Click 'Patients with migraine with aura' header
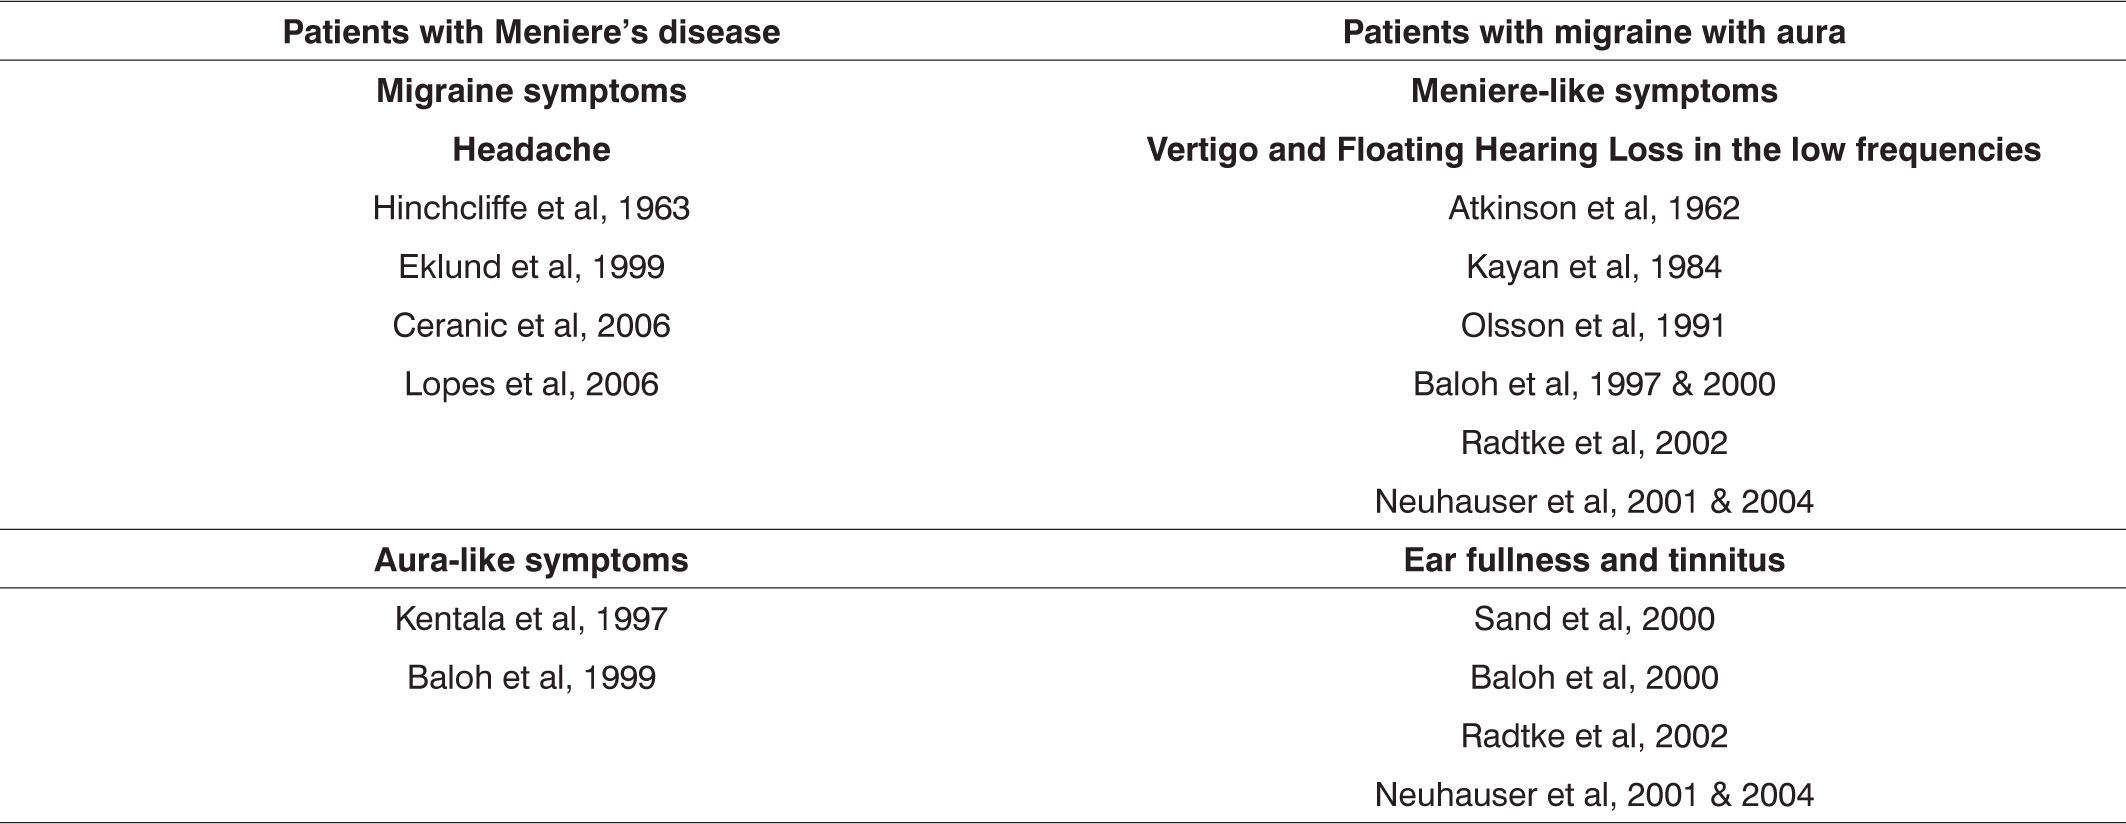The image size is (2126, 824). click(x=1593, y=32)
